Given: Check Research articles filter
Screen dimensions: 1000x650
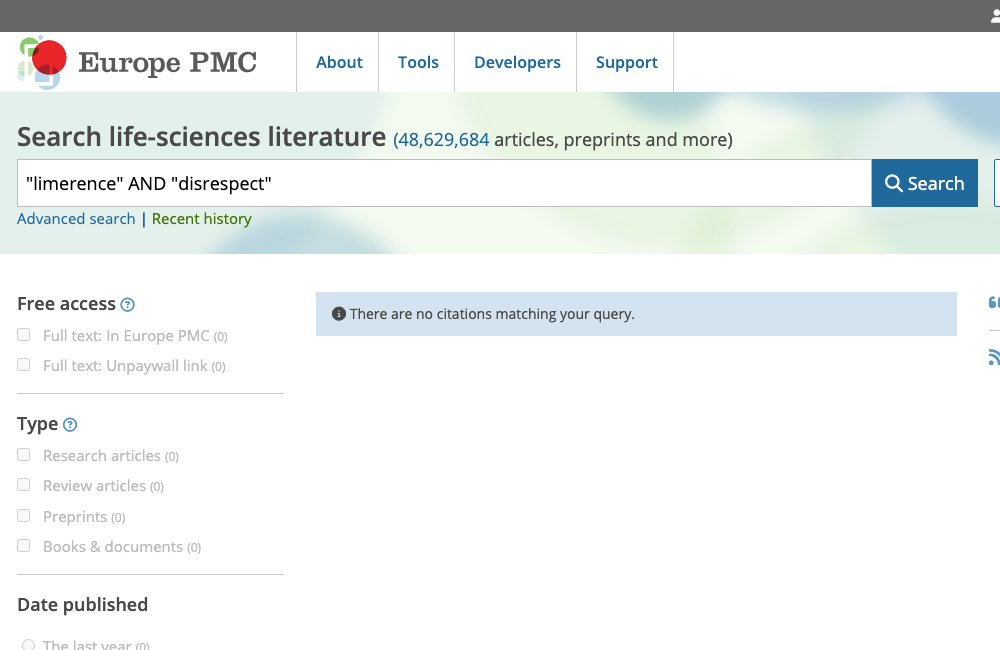Looking at the screenshot, I should pos(24,455).
